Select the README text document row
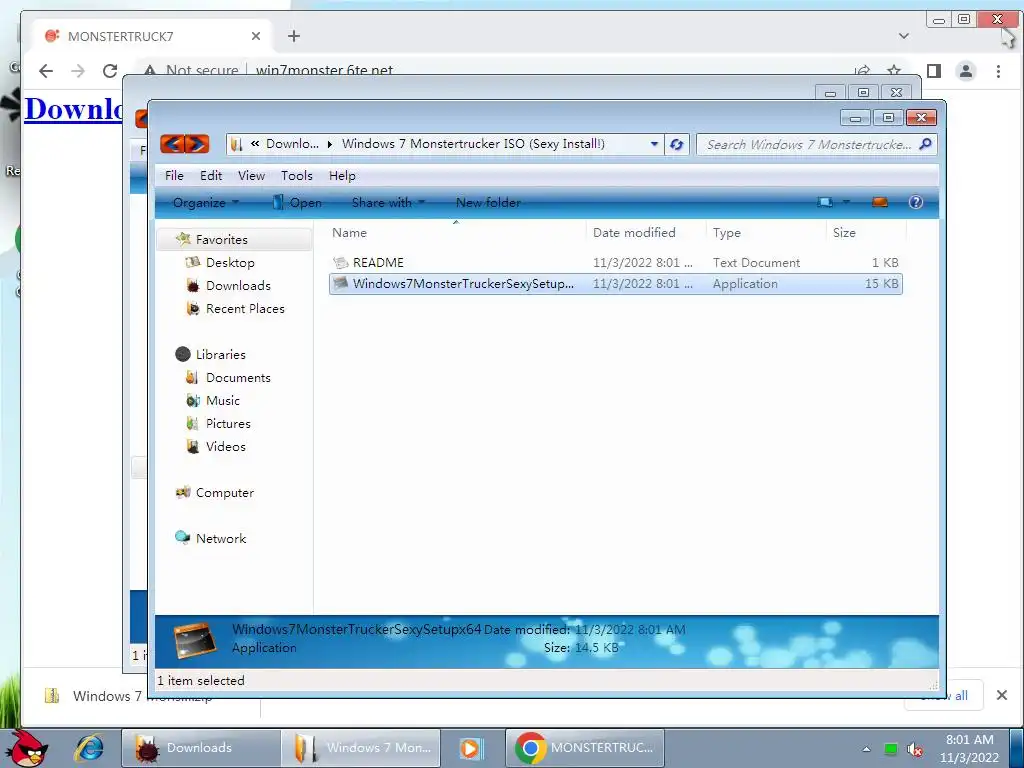This screenshot has height=768, width=1024. point(616,263)
